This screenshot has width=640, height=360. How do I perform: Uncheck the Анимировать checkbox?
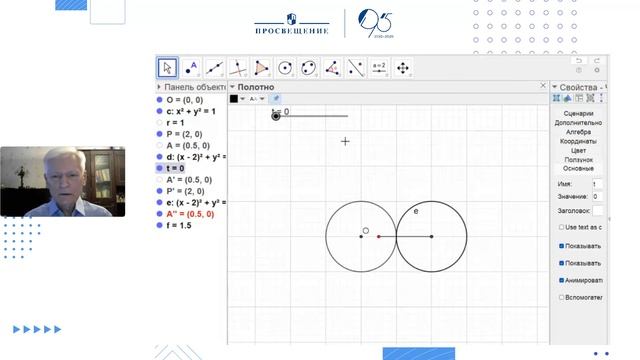tap(561, 280)
